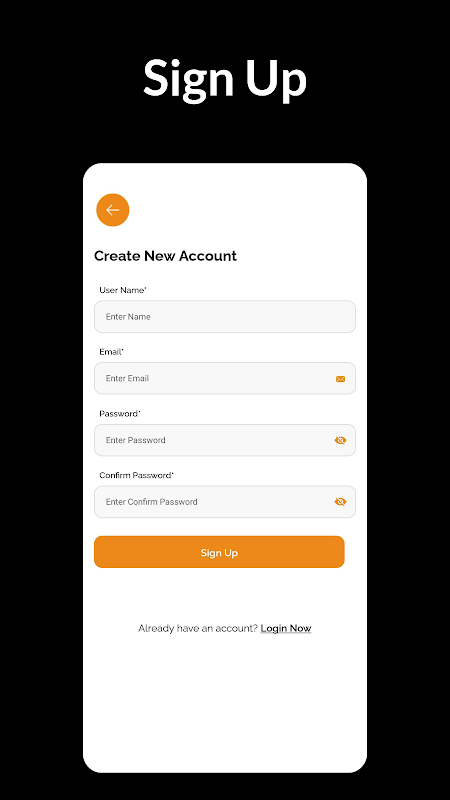Image resolution: width=450 pixels, height=800 pixels.
Task: Focus the User Name input field
Action: pyautogui.click(x=225, y=317)
